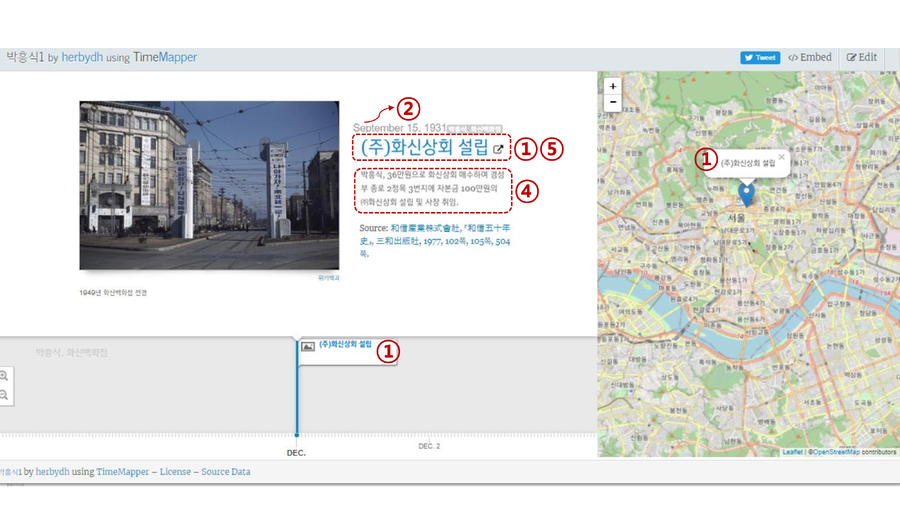
Task: Open the Source Data link
Action: [226, 472]
